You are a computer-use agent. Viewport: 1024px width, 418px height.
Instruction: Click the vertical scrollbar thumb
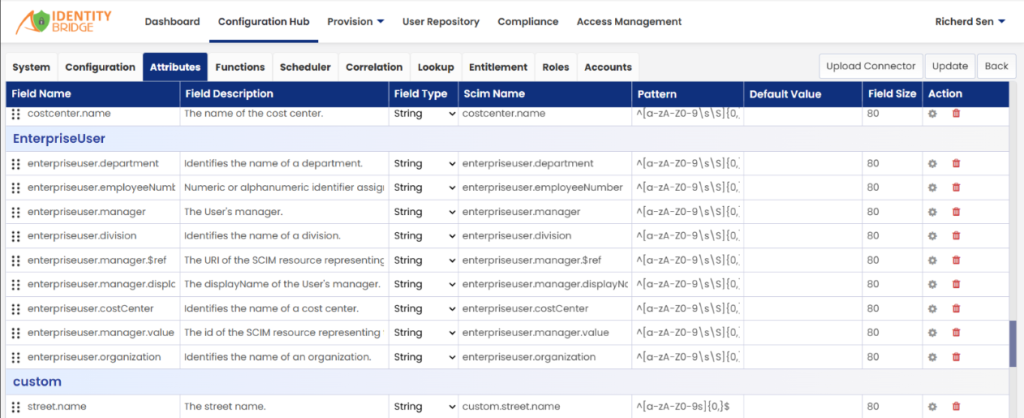point(1013,344)
